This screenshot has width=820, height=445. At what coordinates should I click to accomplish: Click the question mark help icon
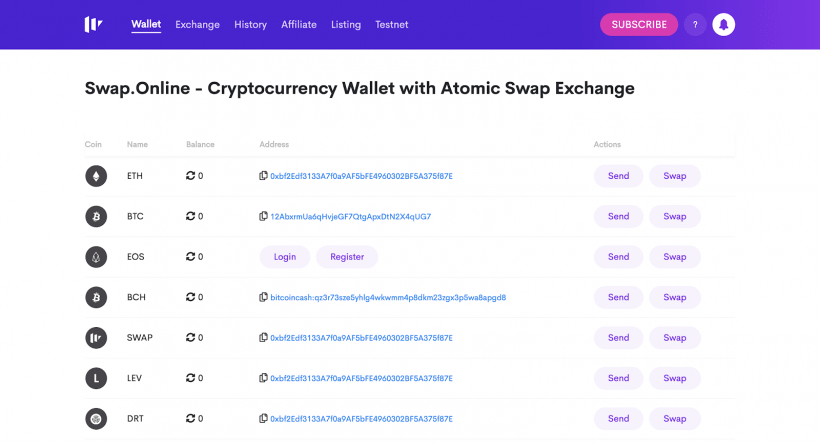point(695,24)
